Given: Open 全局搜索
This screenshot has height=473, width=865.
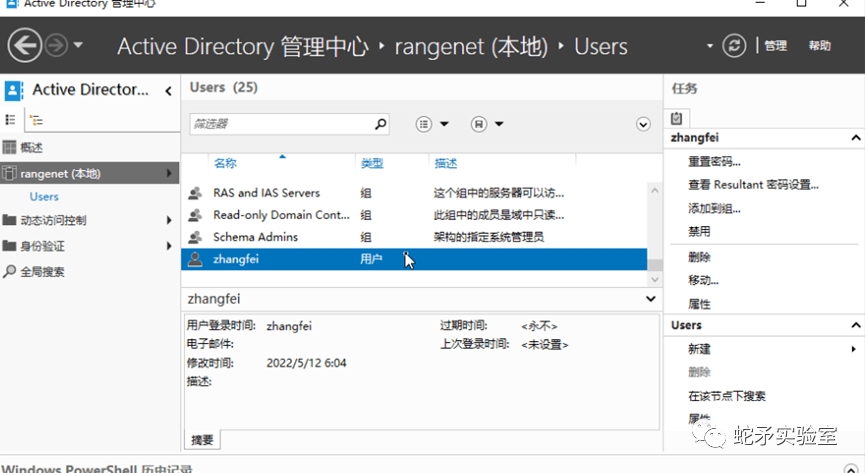Looking at the screenshot, I should 42,272.
